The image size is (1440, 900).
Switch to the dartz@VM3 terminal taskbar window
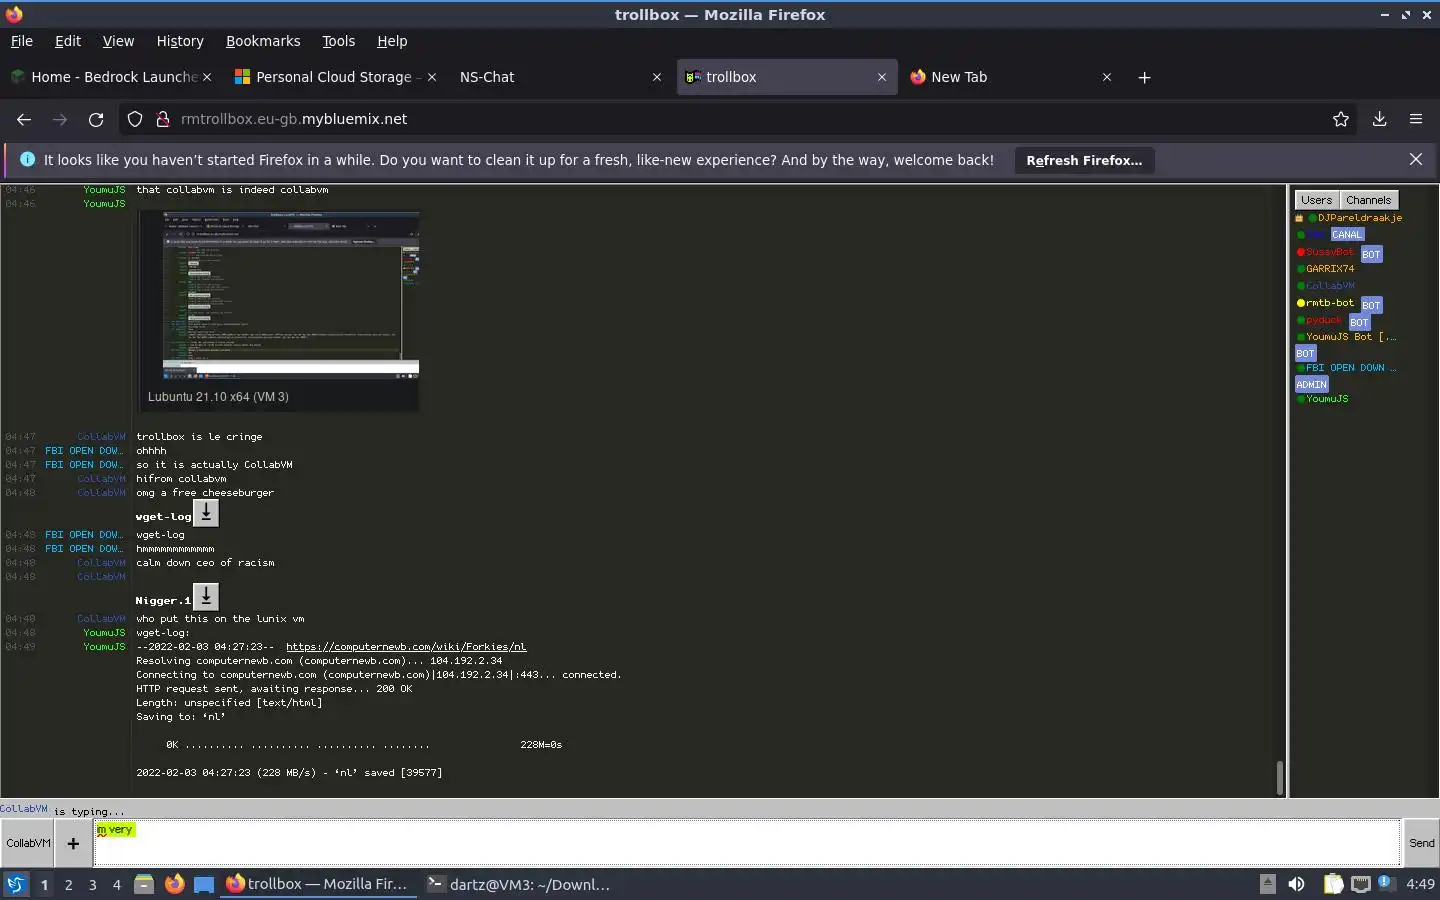(518, 884)
